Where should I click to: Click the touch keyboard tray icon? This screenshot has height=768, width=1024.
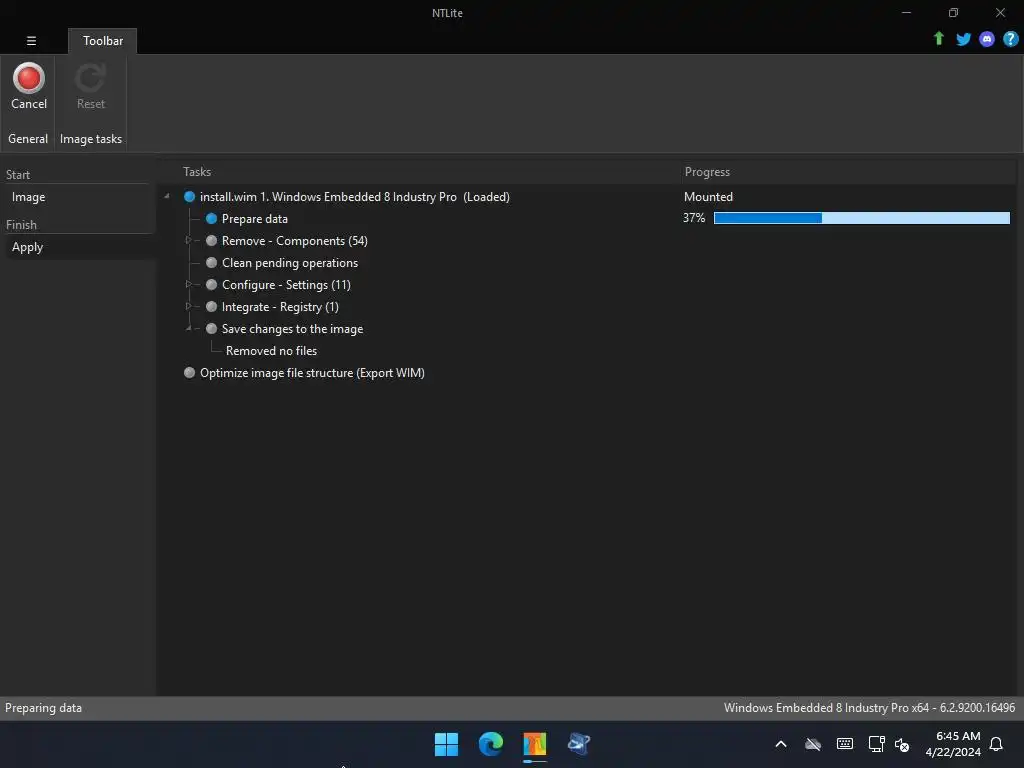pyautogui.click(x=844, y=744)
